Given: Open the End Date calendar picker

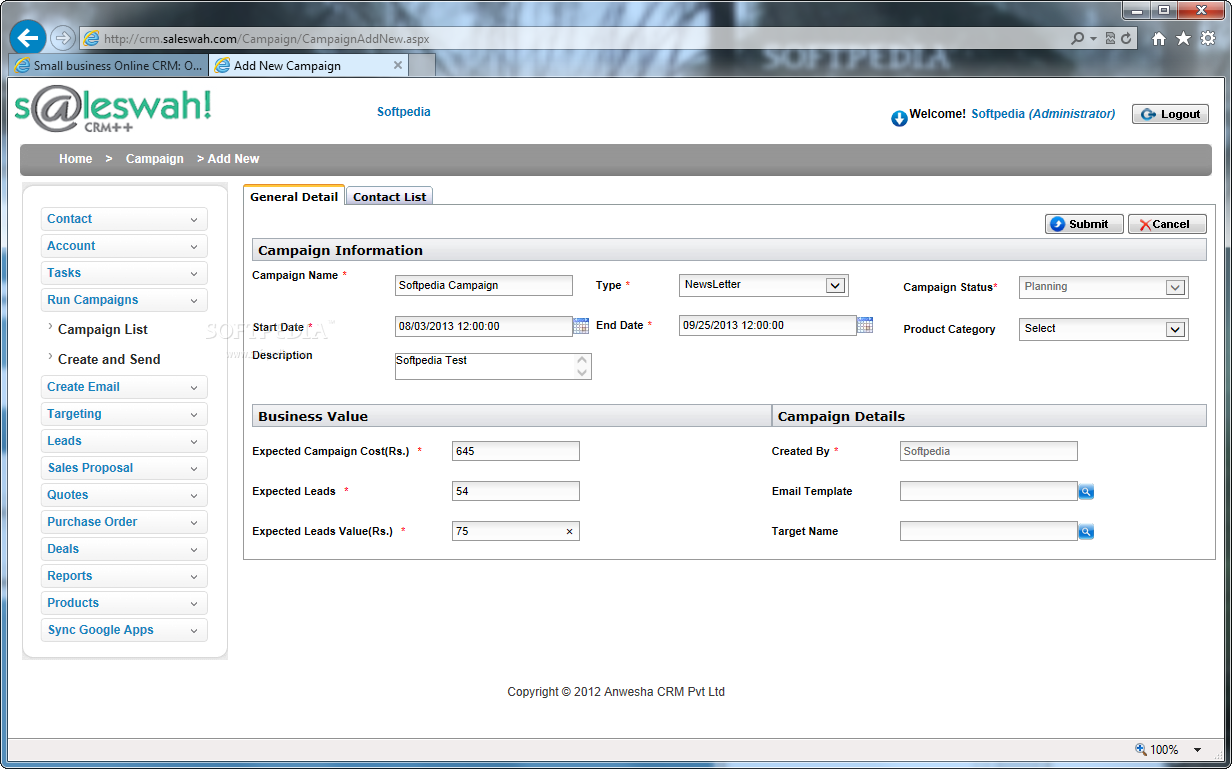Looking at the screenshot, I should pyautogui.click(x=865, y=325).
